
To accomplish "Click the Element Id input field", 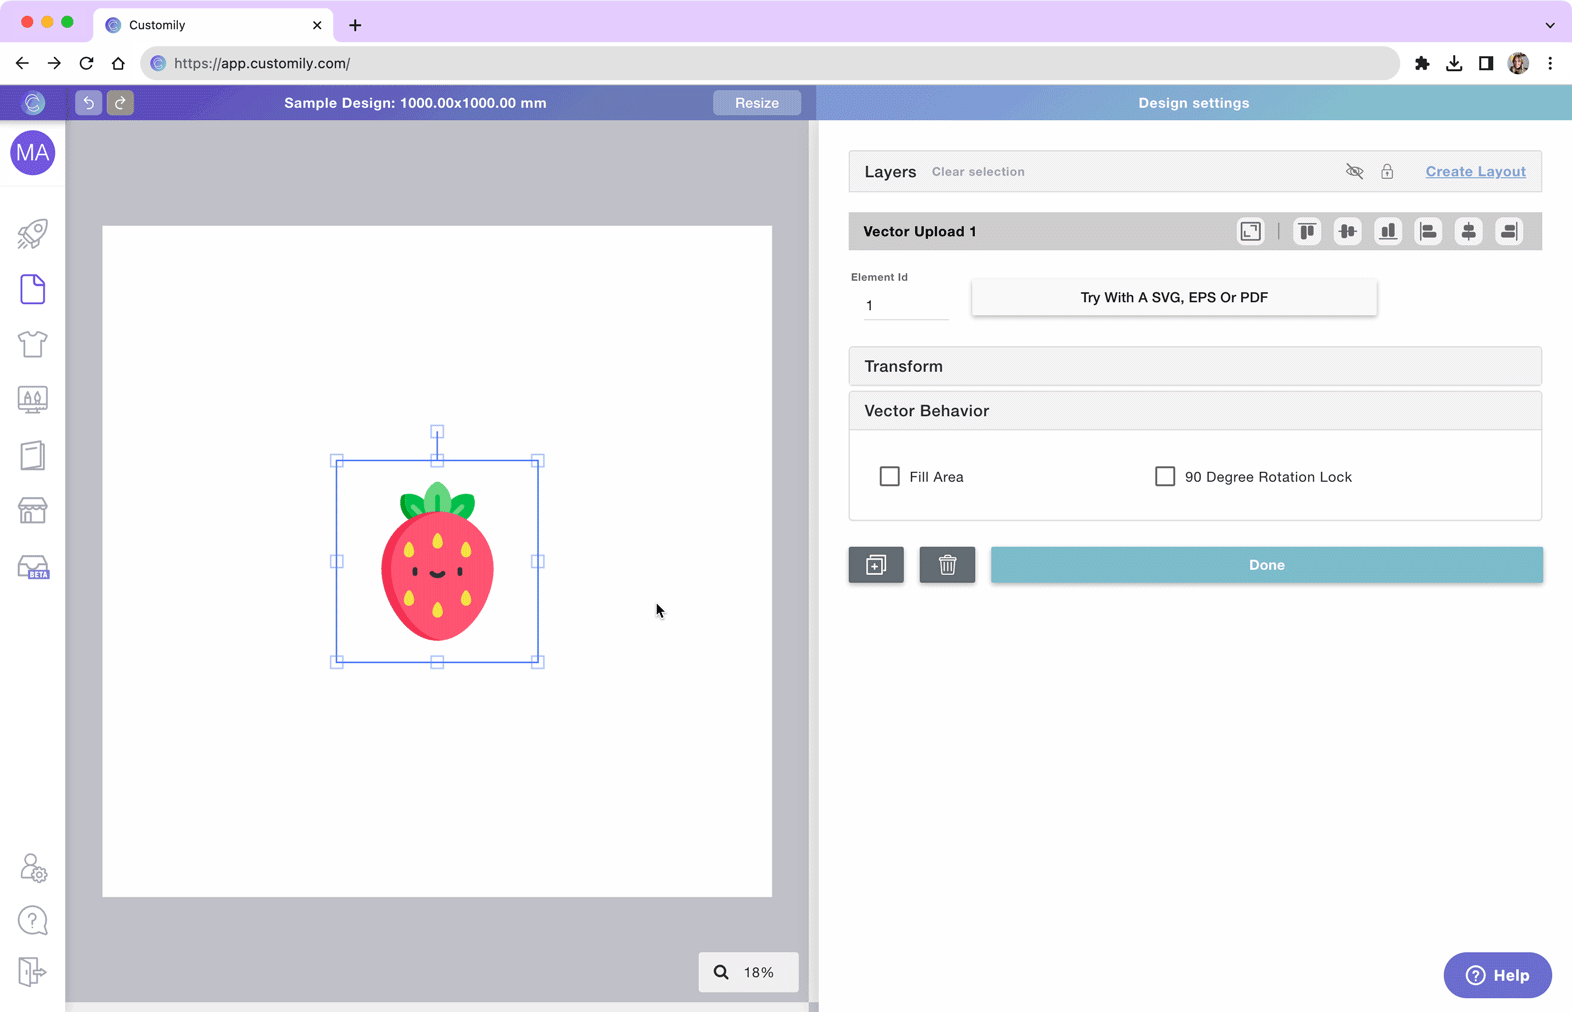I will 905,306.
